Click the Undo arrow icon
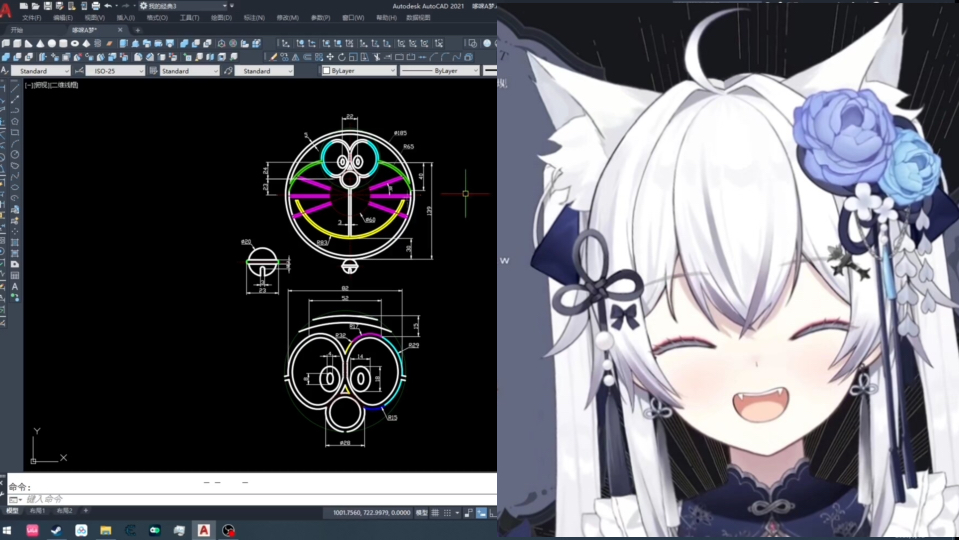 (108, 6)
